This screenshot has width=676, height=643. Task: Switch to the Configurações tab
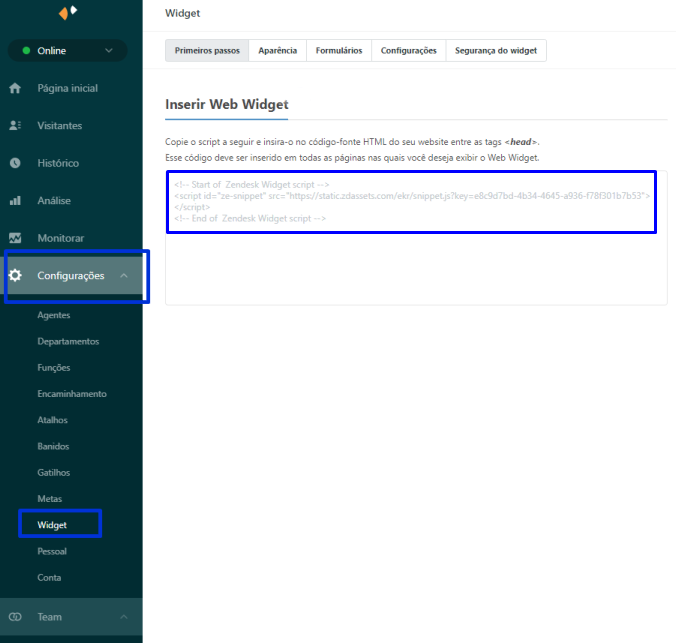409,50
